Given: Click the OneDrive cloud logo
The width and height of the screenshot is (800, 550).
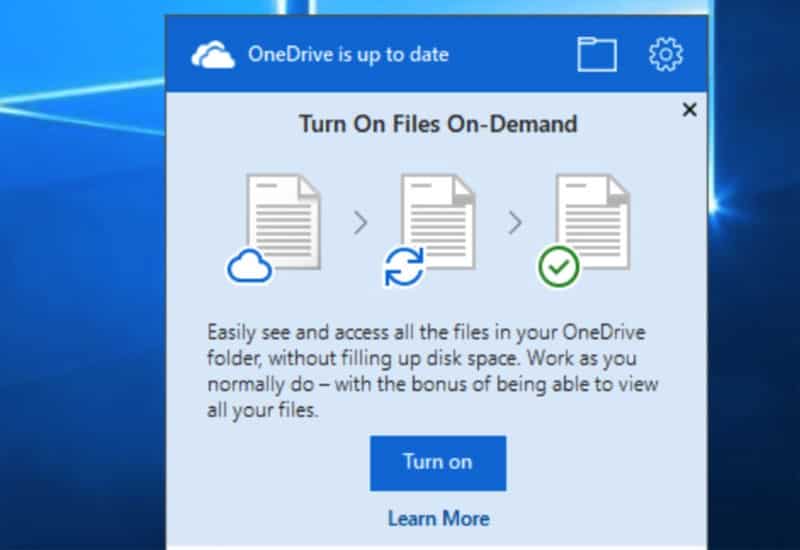Looking at the screenshot, I should (x=213, y=55).
